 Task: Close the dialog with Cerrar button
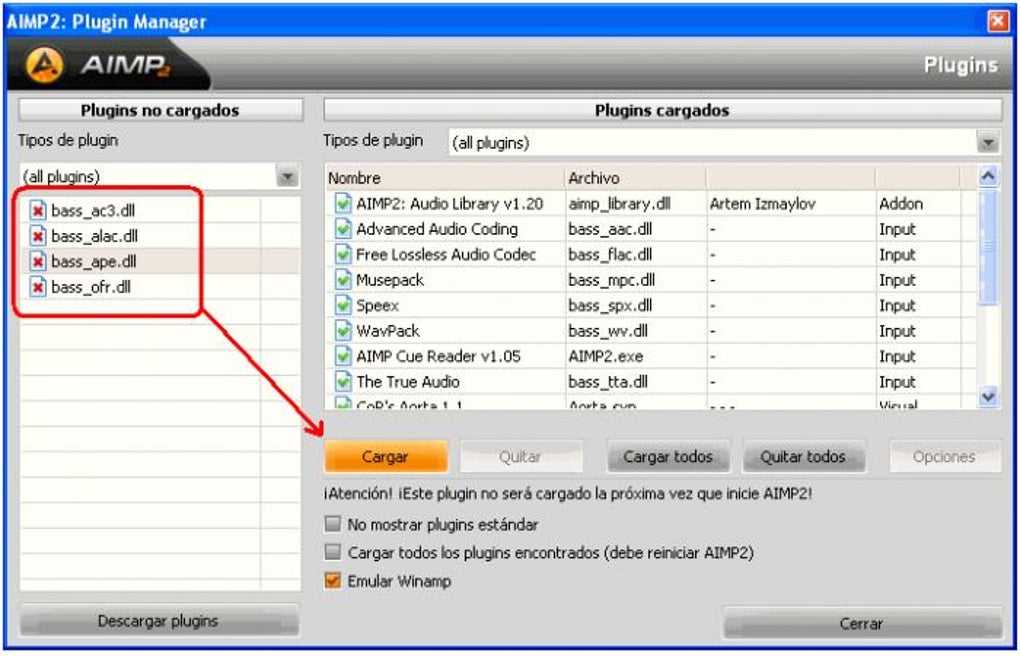click(862, 623)
